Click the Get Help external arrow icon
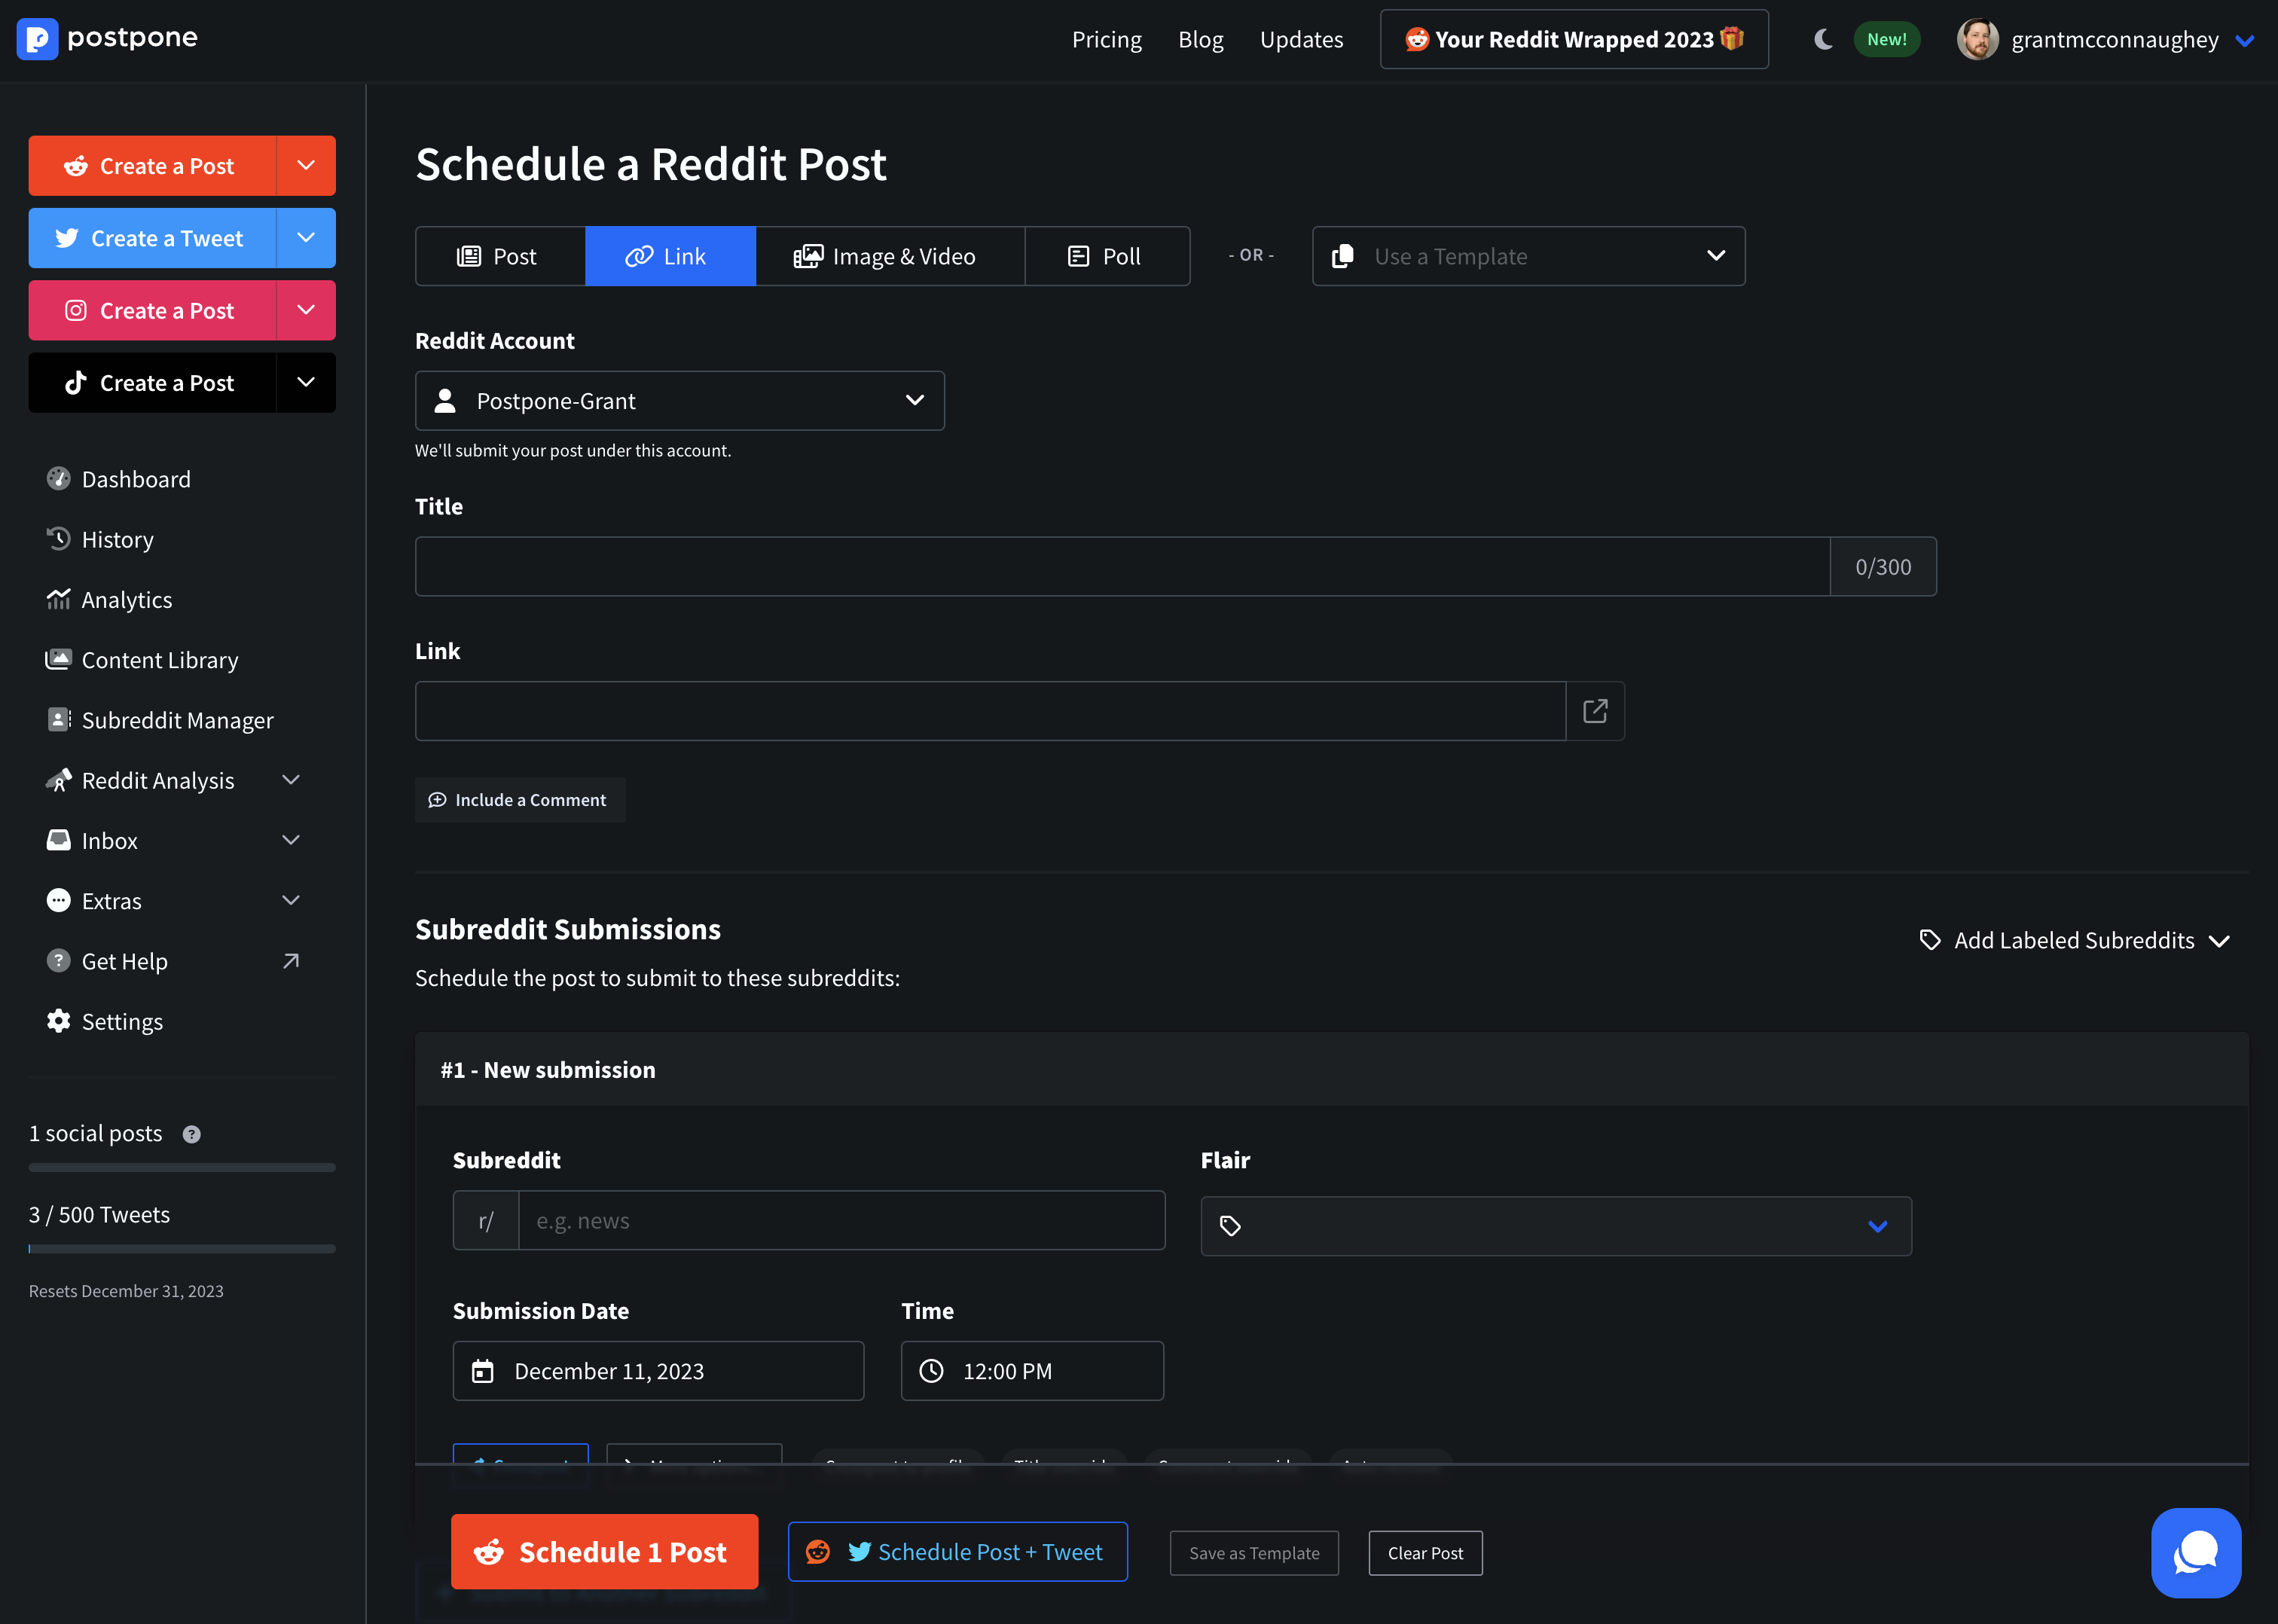The height and width of the screenshot is (1624, 2278). pos(291,961)
